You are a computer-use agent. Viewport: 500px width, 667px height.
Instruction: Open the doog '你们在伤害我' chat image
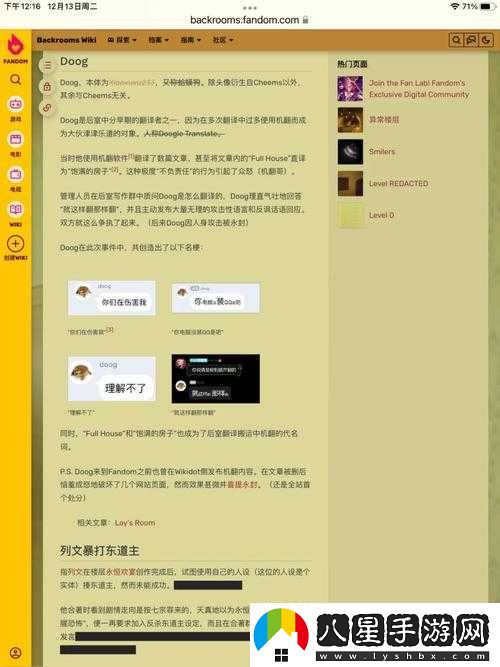(111, 298)
